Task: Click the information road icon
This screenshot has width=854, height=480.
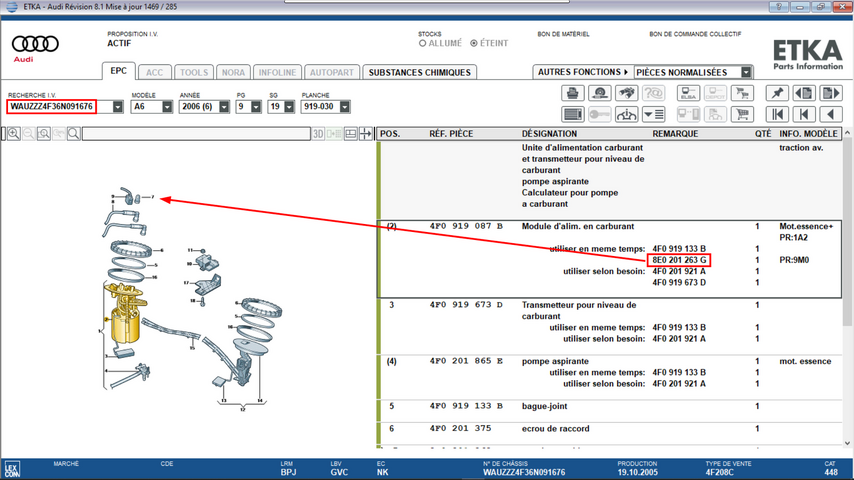Action: tap(626, 114)
